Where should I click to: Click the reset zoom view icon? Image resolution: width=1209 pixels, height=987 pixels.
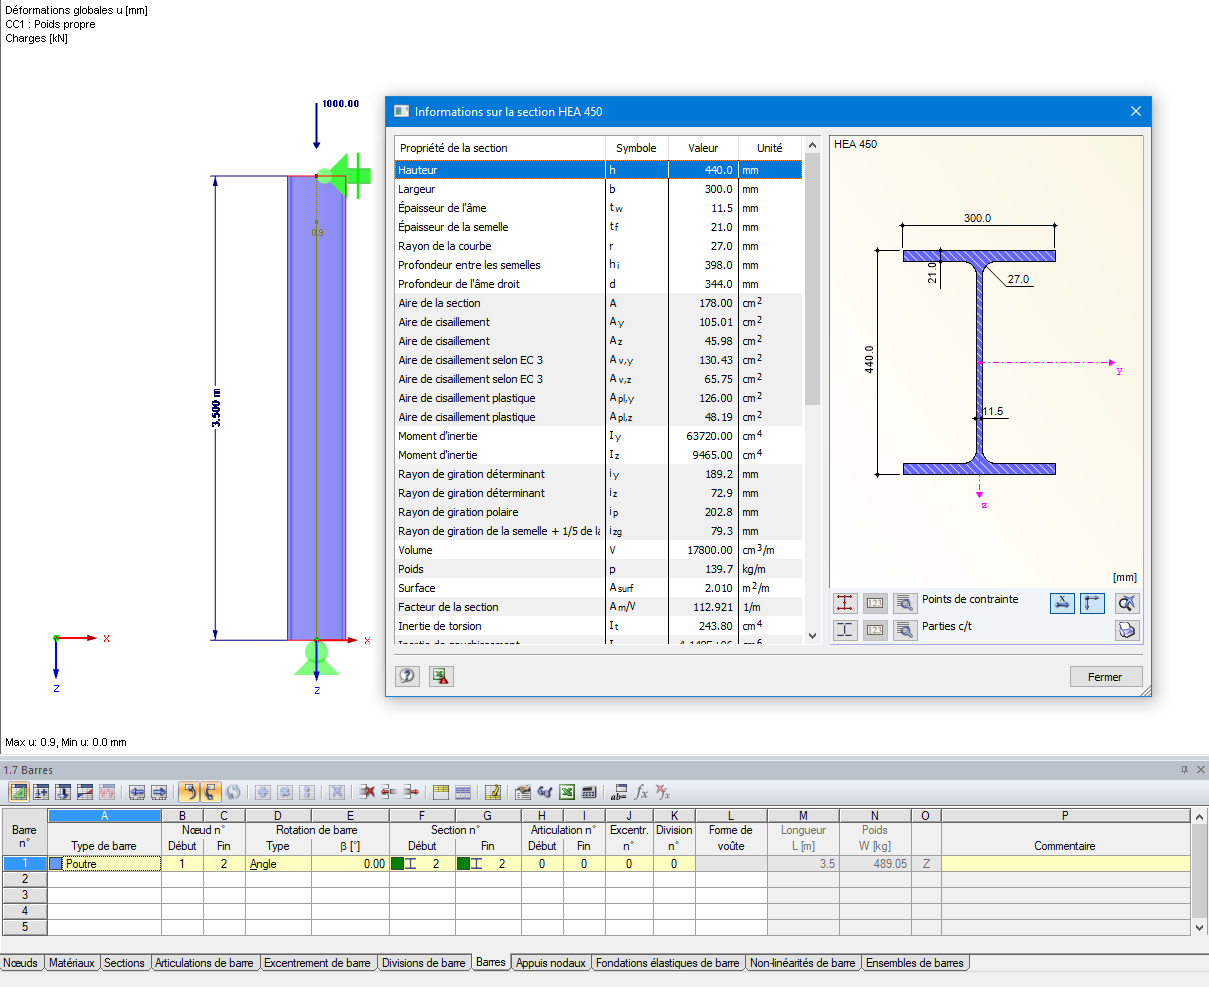point(1127,603)
